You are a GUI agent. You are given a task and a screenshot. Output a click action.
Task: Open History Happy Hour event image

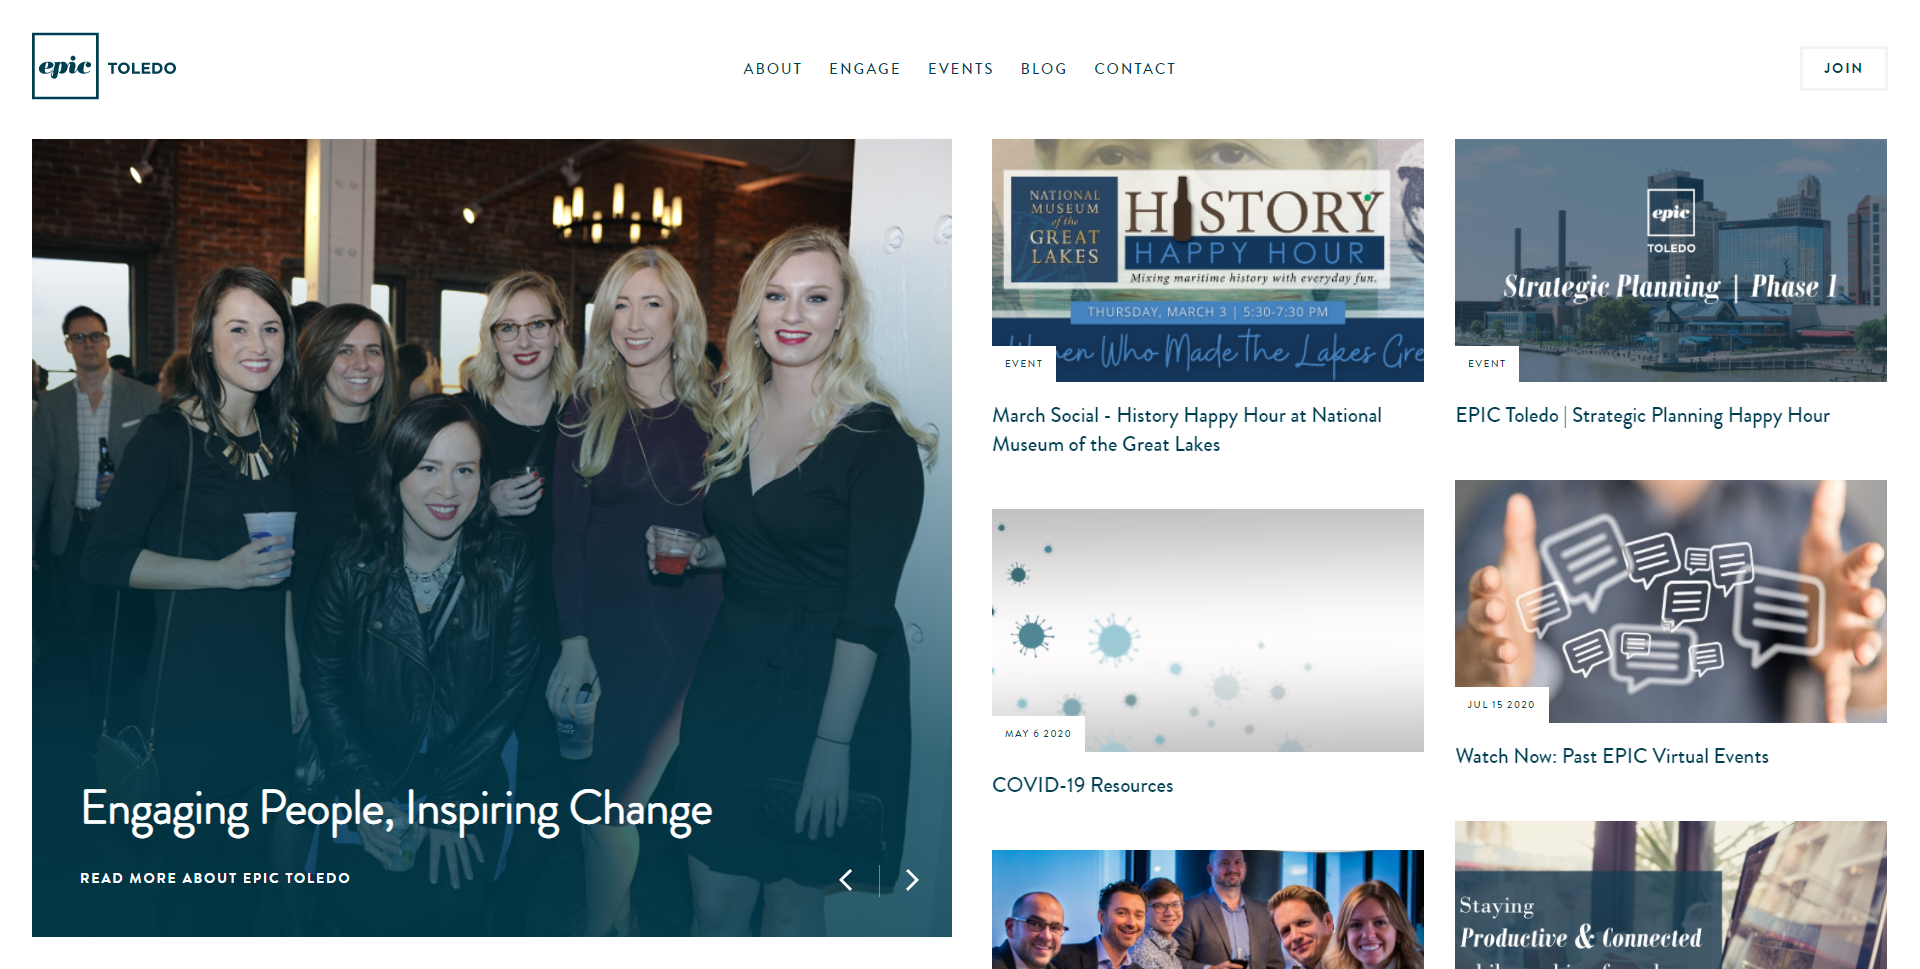pyautogui.click(x=1208, y=260)
